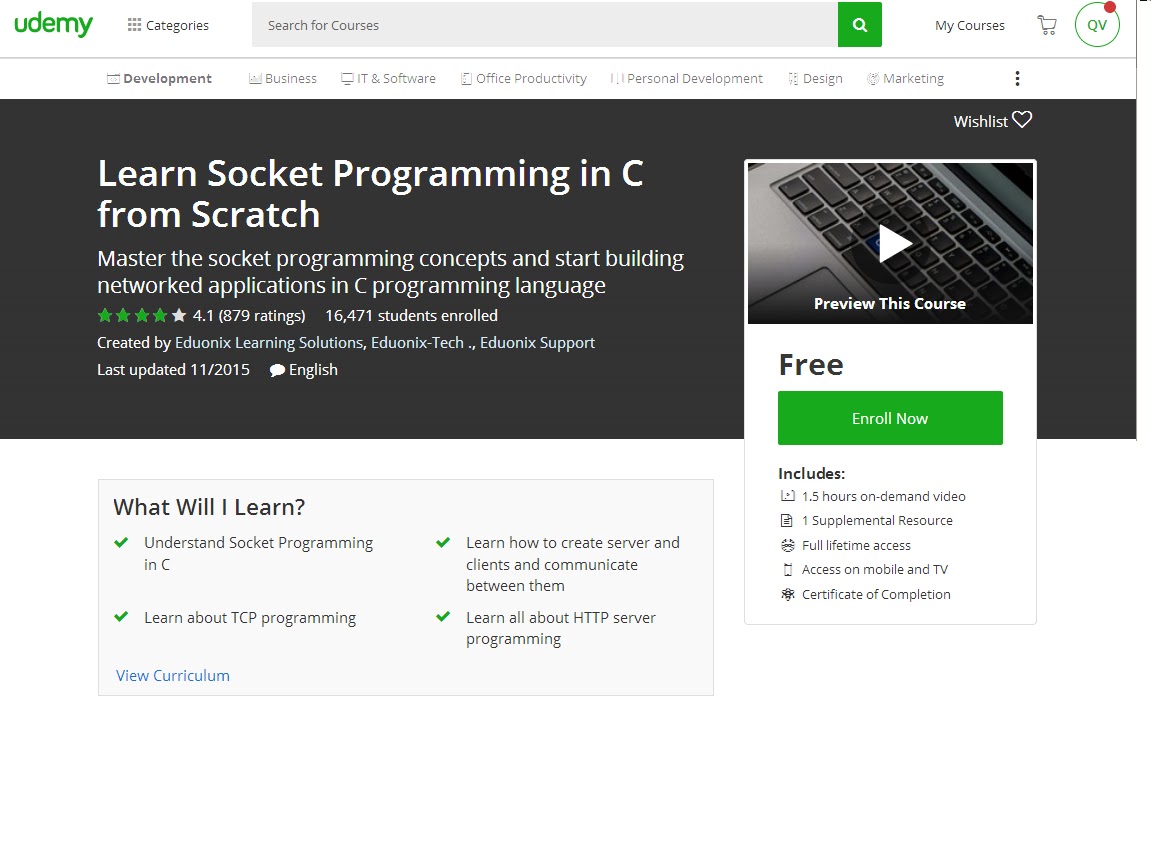Click the 1.5 hours on-demand video text

884,496
